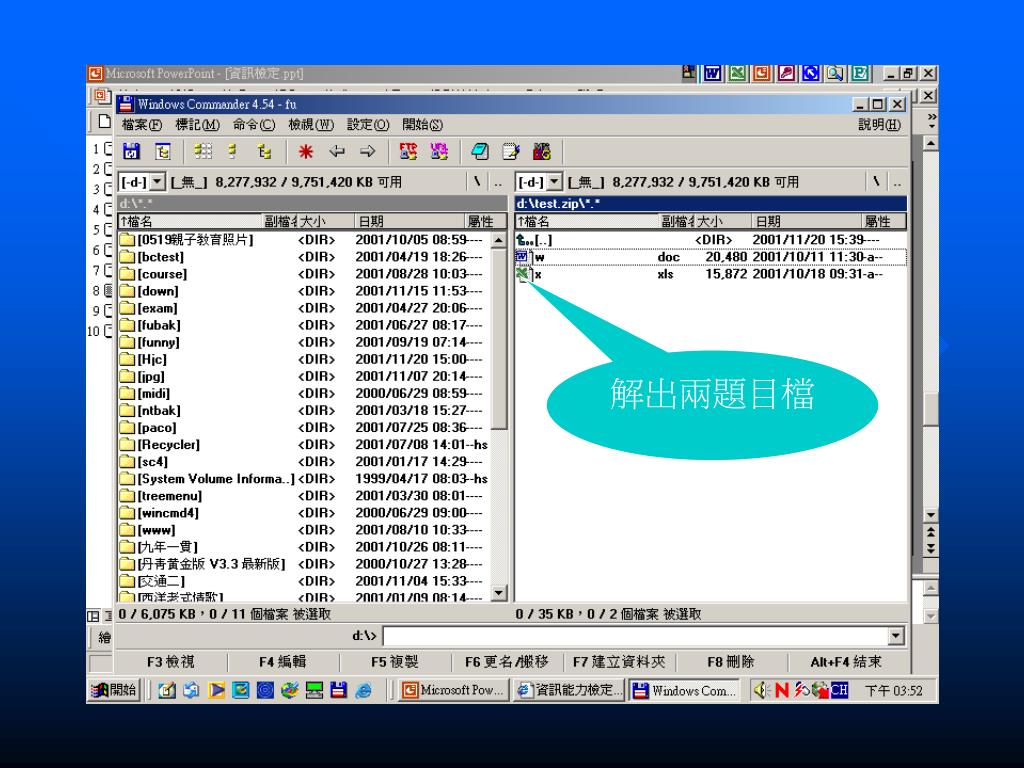Expand PowerPoint toolbar overflow chevron

(x=932, y=120)
